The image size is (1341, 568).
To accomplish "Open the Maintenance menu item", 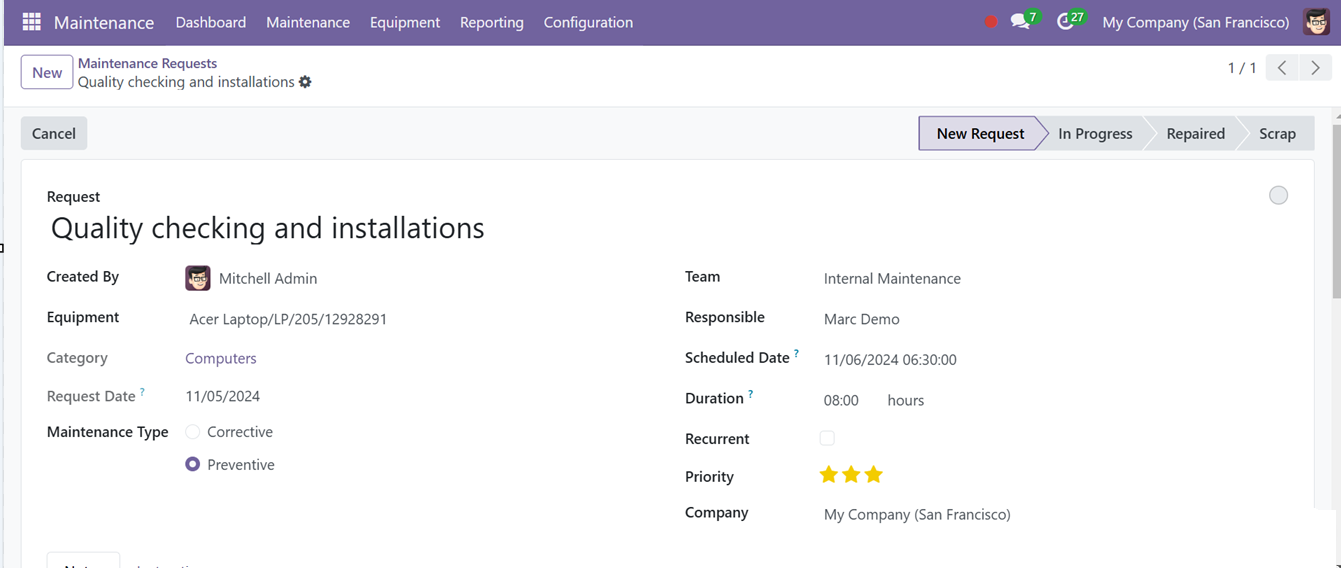I will (x=308, y=22).
